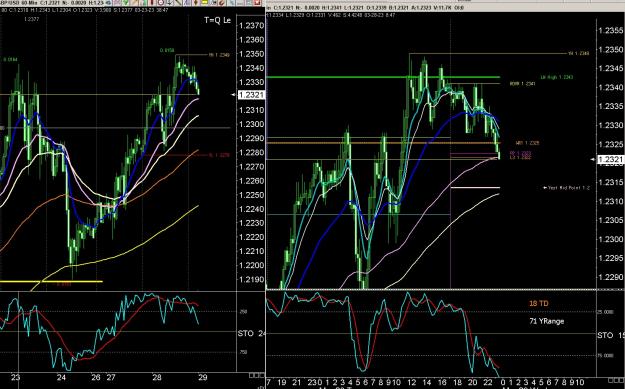
Task: Click the 1.2345 price on the right chart axis
Action: click(611, 68)
